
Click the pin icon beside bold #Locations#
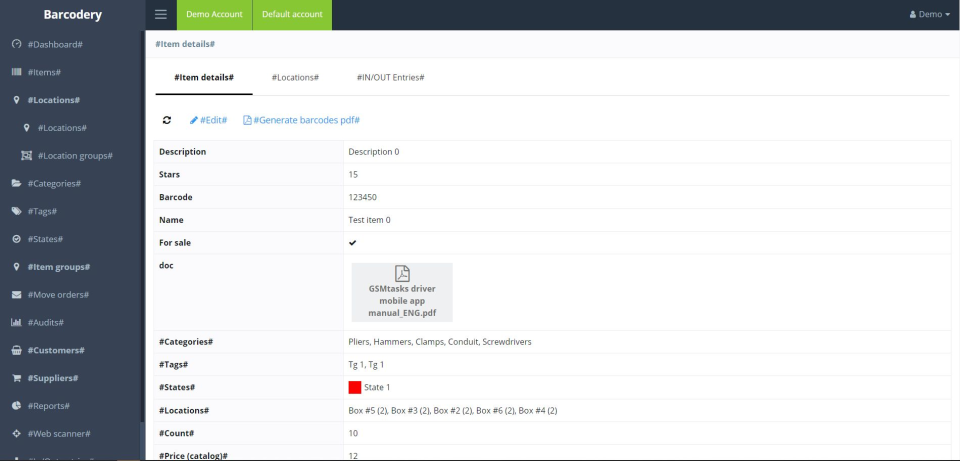pyautogui.click(x=17, y=100)
